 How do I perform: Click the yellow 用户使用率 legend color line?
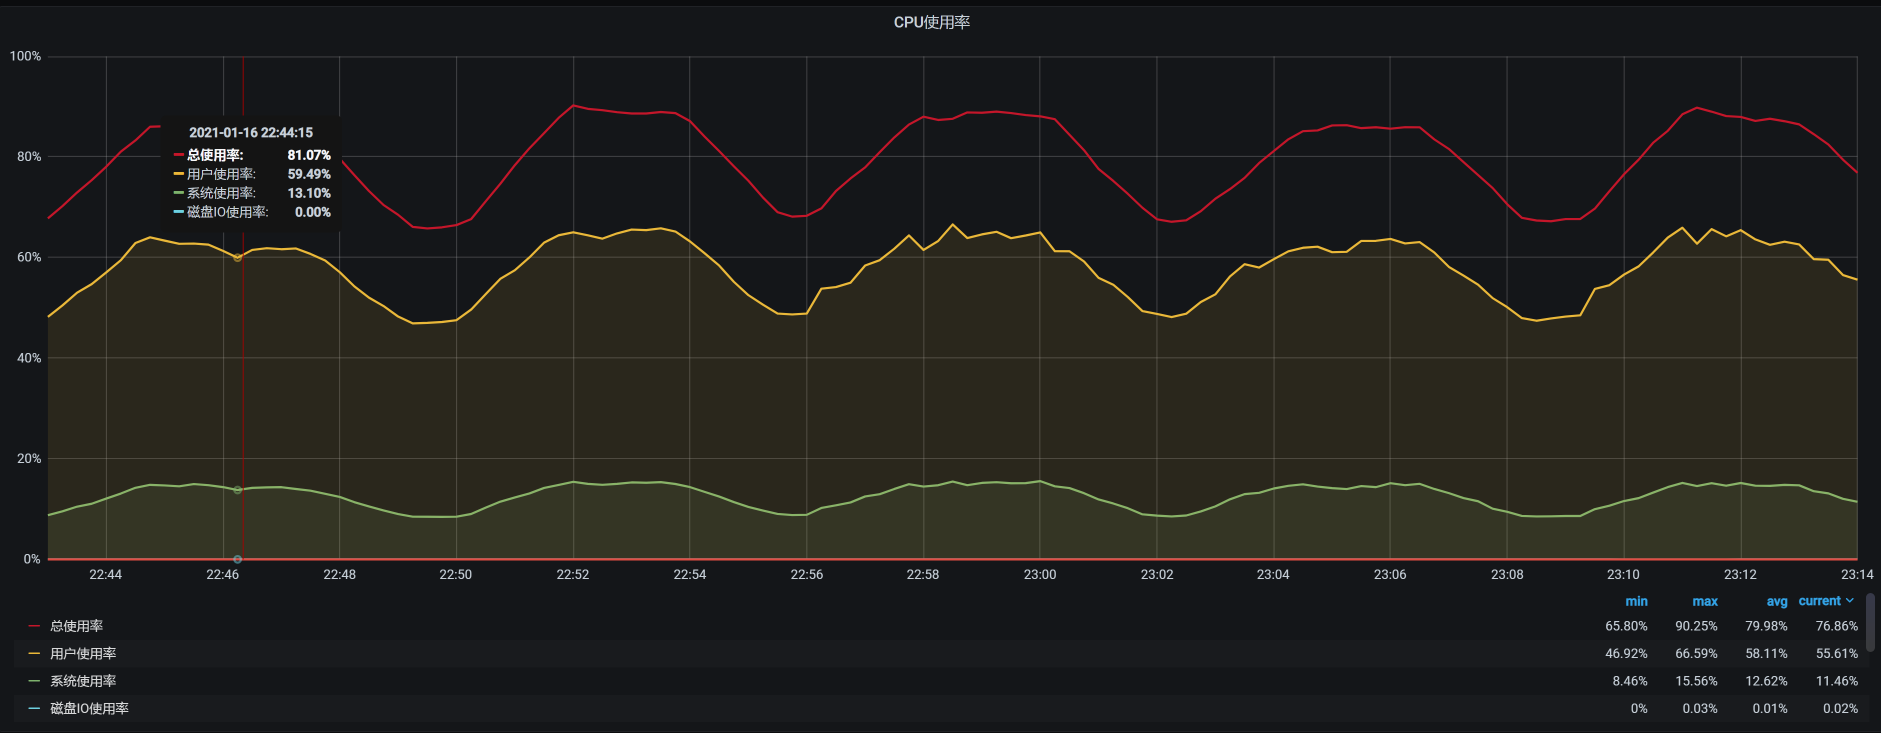[x=34, y=654]
